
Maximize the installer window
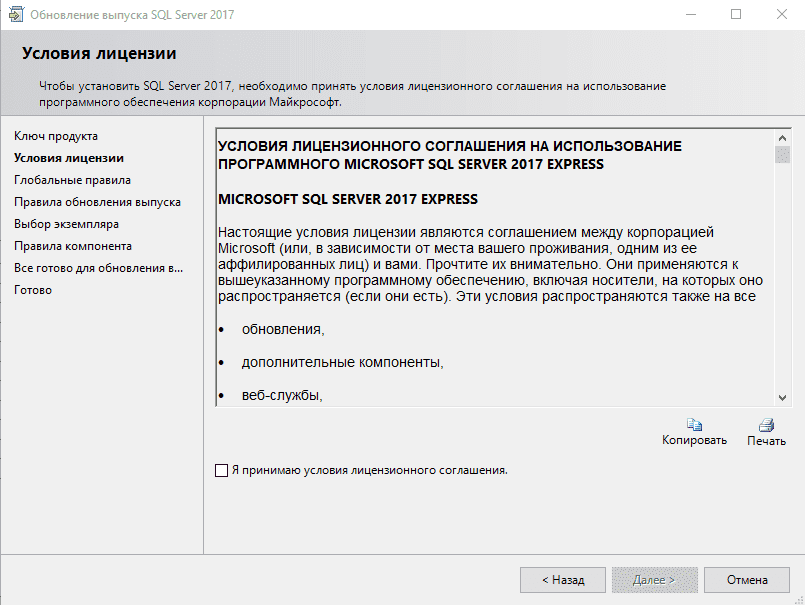pyautogui.click(x=736, y=15)
